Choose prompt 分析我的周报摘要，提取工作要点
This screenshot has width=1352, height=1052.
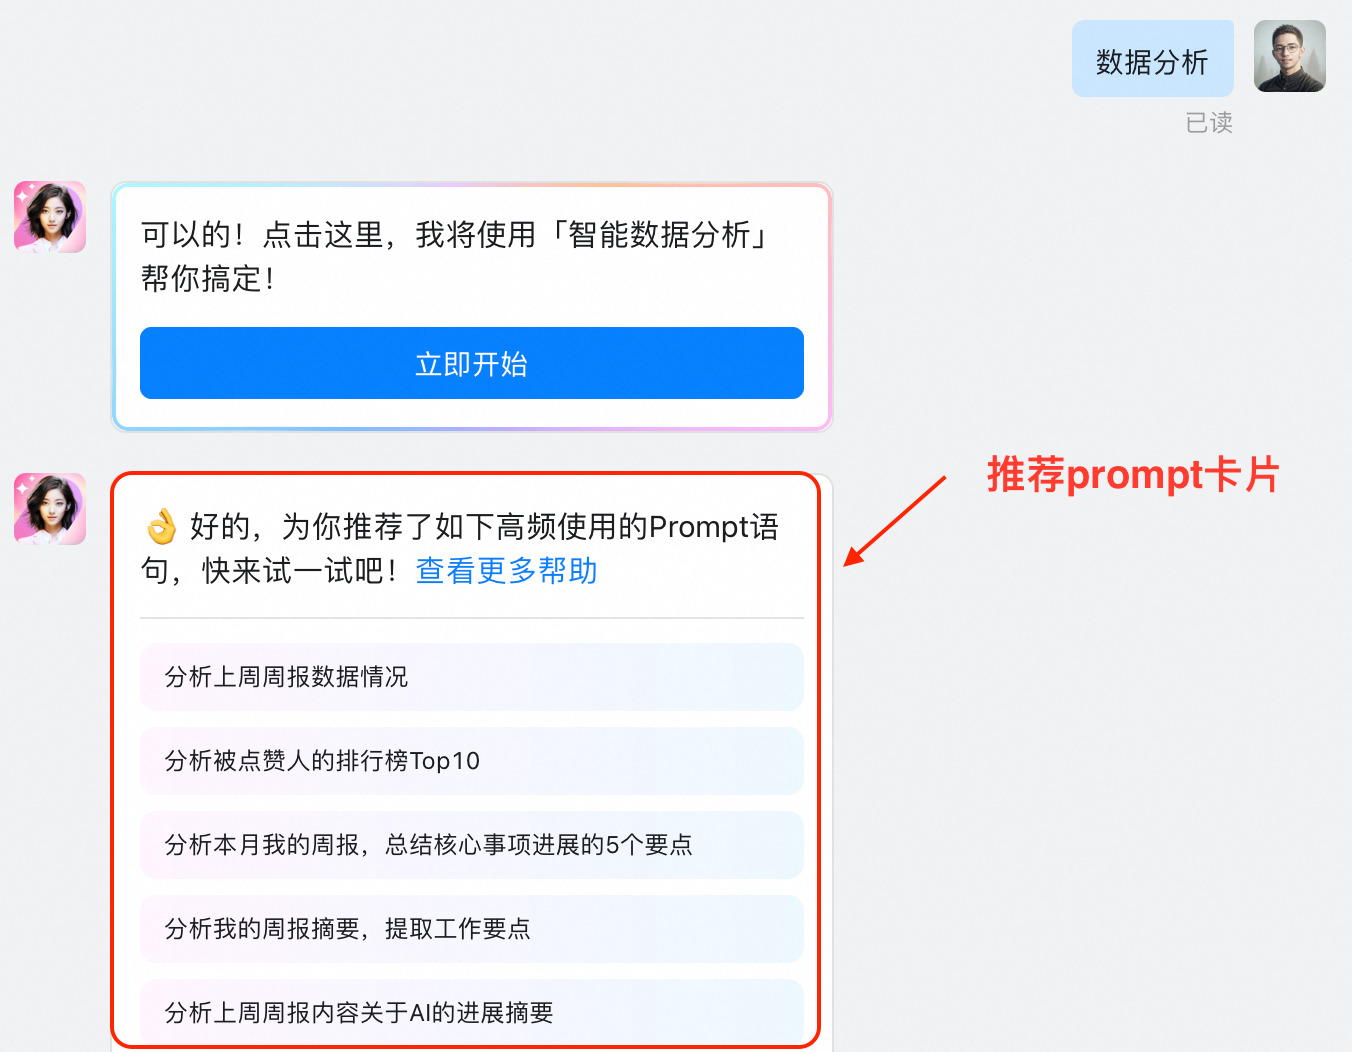472,929
